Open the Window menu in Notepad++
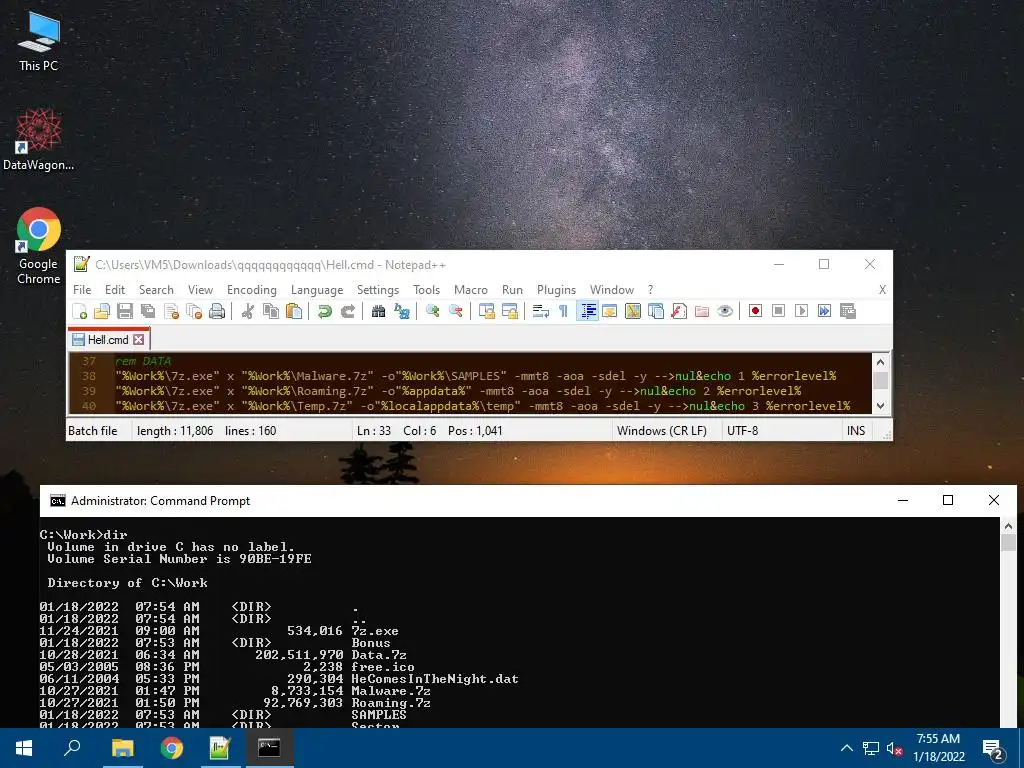The width and height of the screenshot is (1024, 768). (x=612, y=290)
